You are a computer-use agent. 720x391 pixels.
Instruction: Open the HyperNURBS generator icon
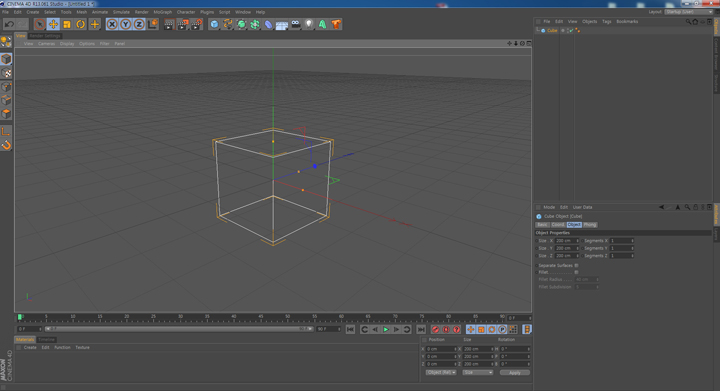241,24
